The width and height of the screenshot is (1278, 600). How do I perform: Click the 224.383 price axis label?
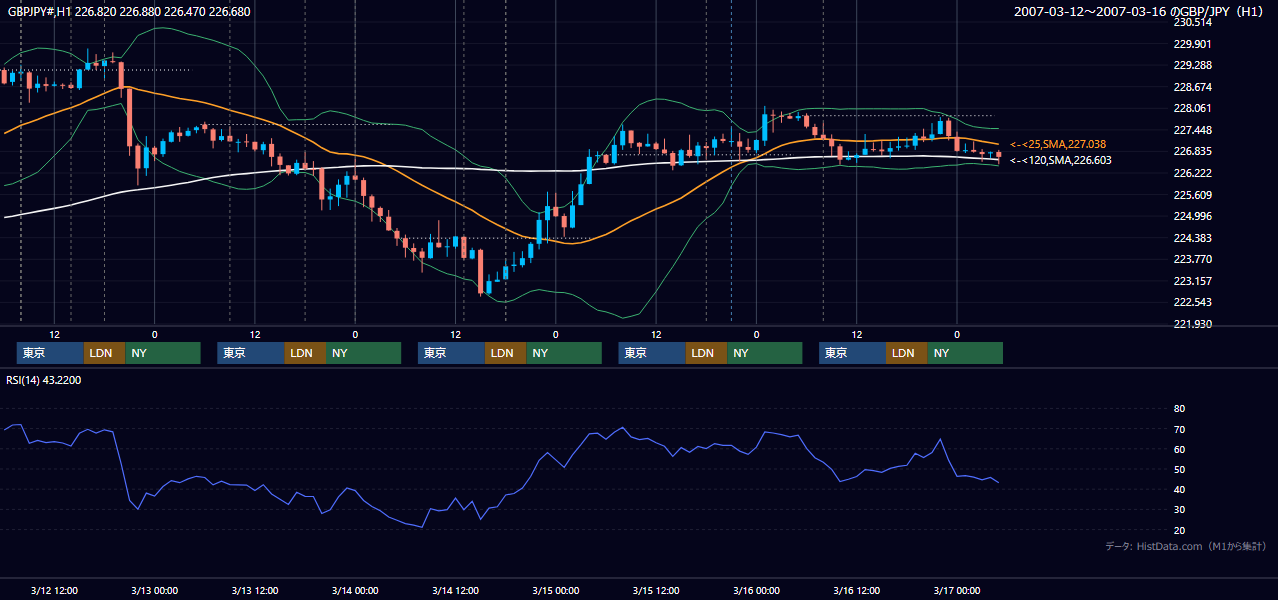click(1192, 238)
